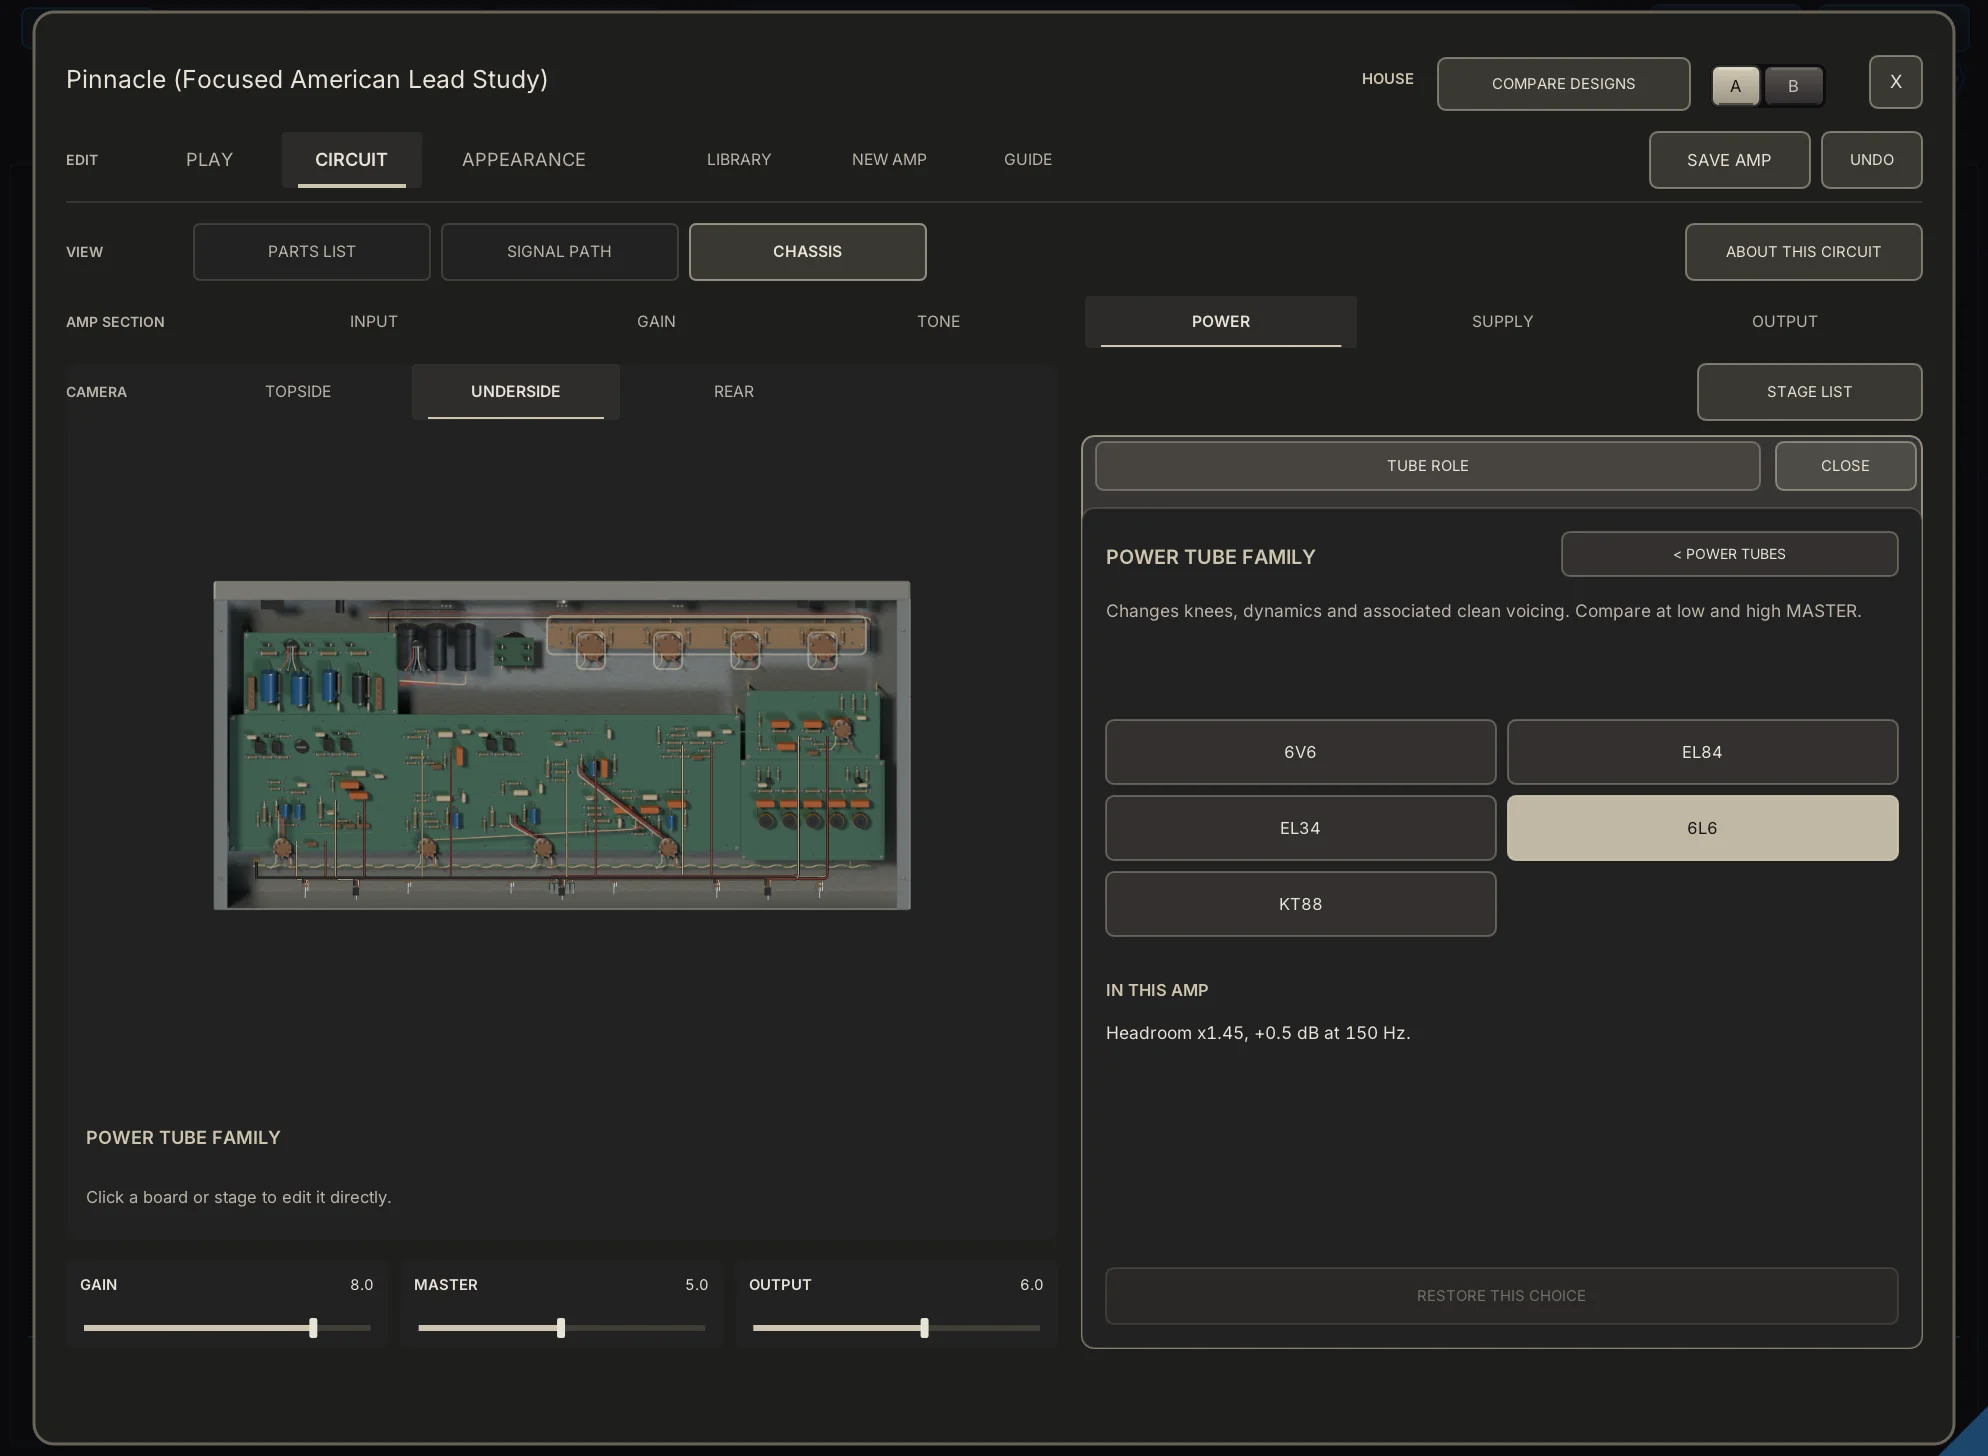Select the CIRCUIT tab
This screenshot has height=1456, width=1988.
coord(351,160)
